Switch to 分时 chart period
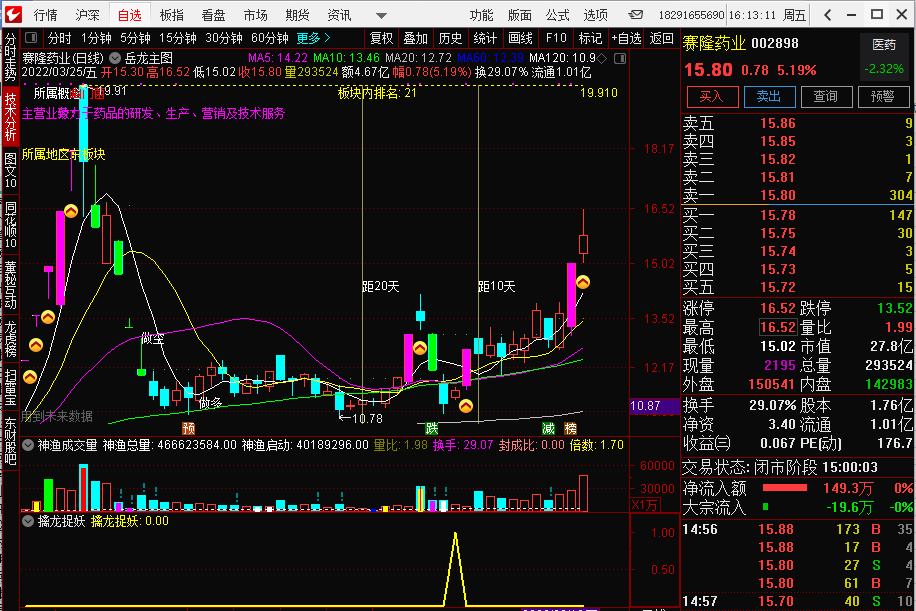The image size is (916, 611). 60,39
